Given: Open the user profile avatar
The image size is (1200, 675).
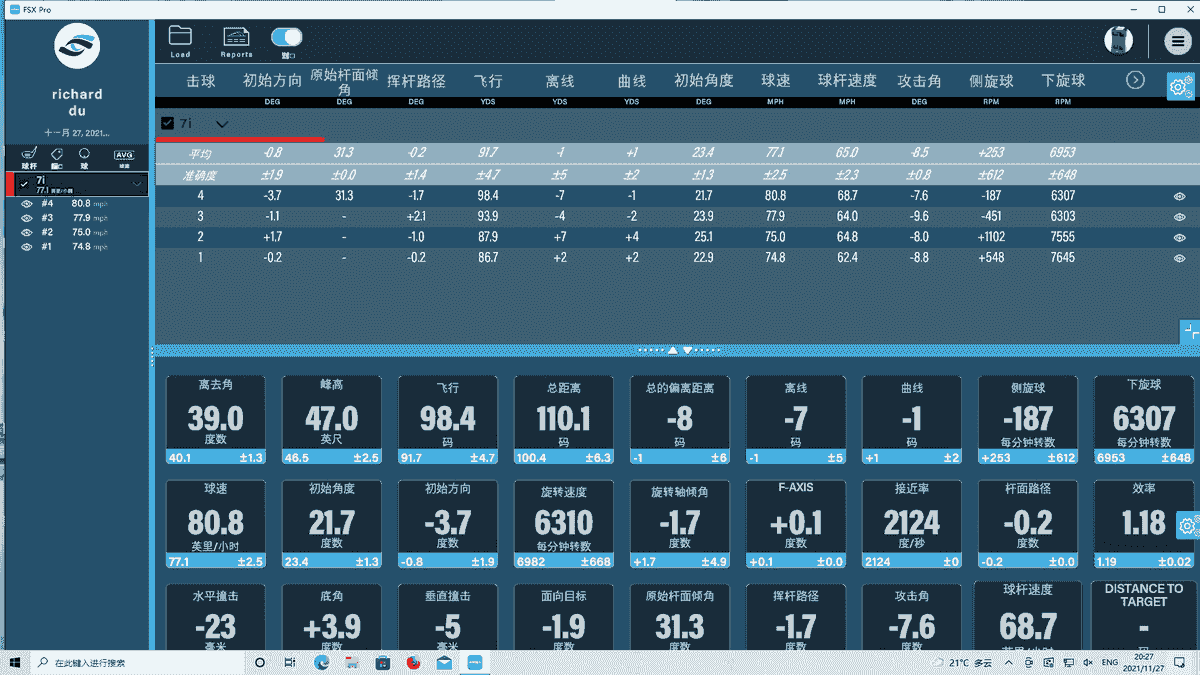Looking at the screenshot, I should pyautogui.click(x=1118, y=41).
